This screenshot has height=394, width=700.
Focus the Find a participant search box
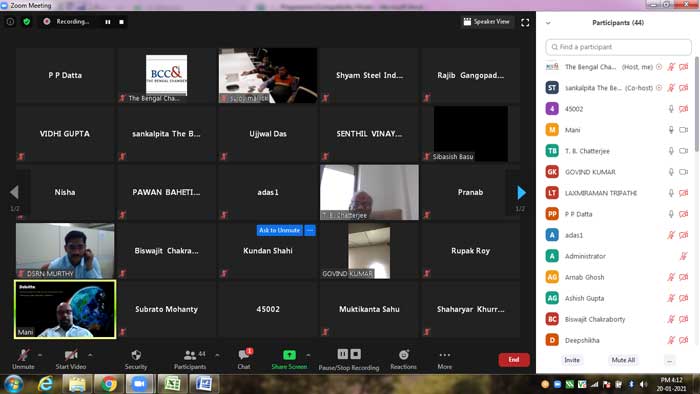[618, 47]
